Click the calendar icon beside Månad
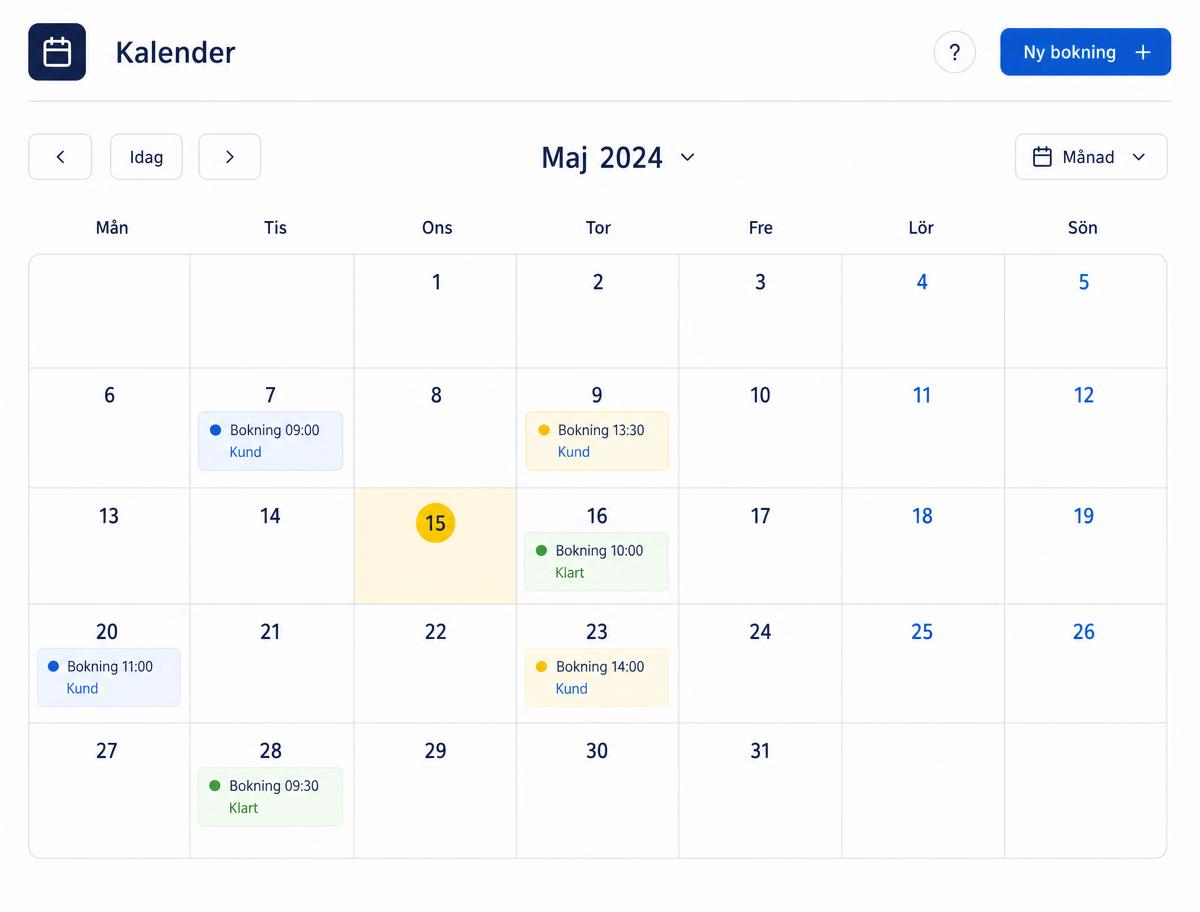 coord(1042,157)
